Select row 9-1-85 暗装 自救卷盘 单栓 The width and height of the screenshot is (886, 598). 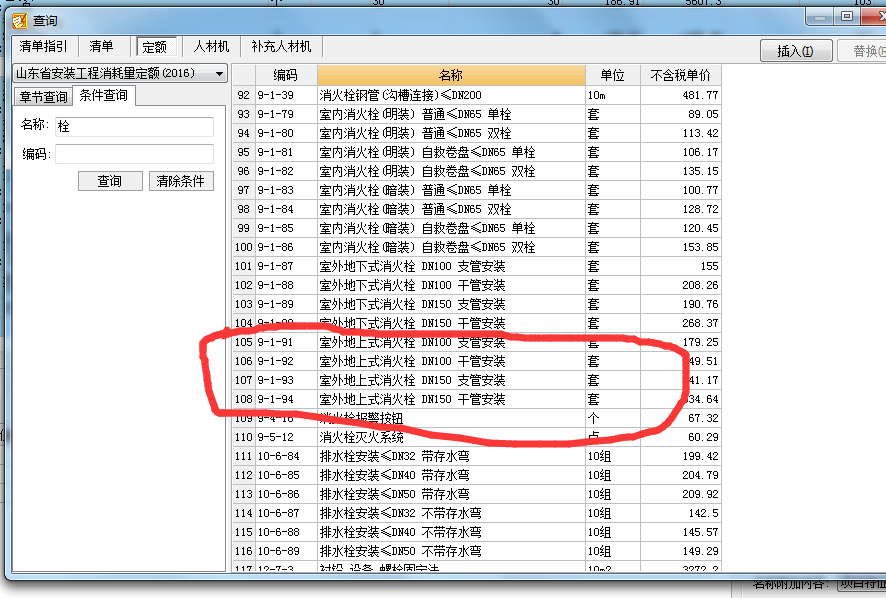point(477,228)
